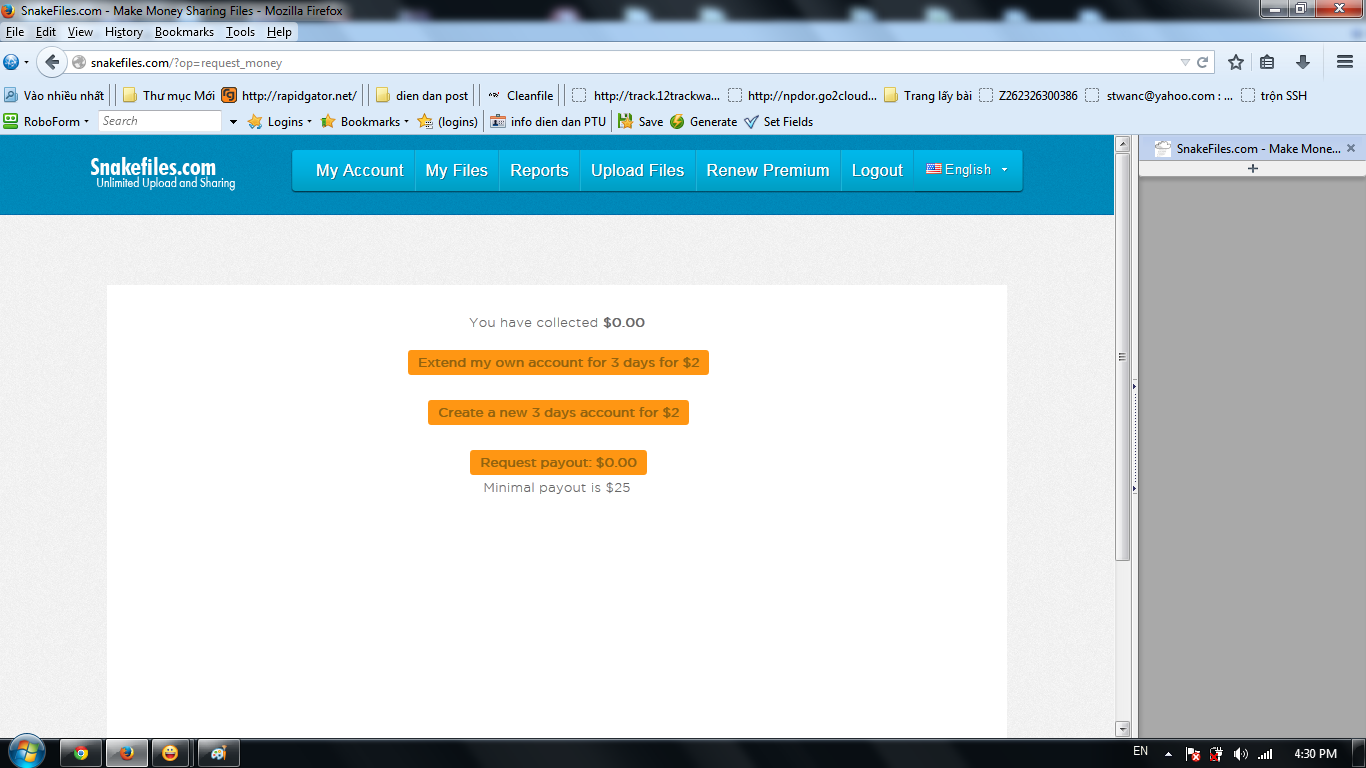Click the Firefox taskbar icon
The width and height of the screenshot is (1366, 768).
tap(127, 753)
